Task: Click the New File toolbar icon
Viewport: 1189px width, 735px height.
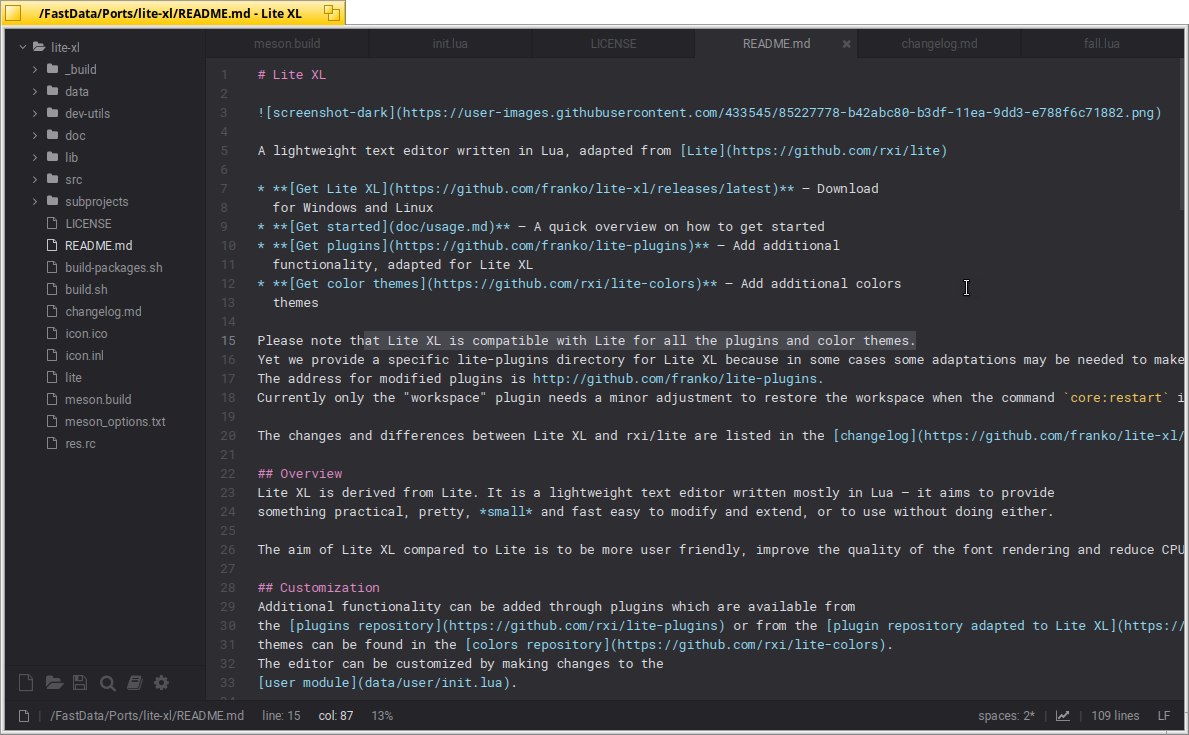Action: point(26,683)
